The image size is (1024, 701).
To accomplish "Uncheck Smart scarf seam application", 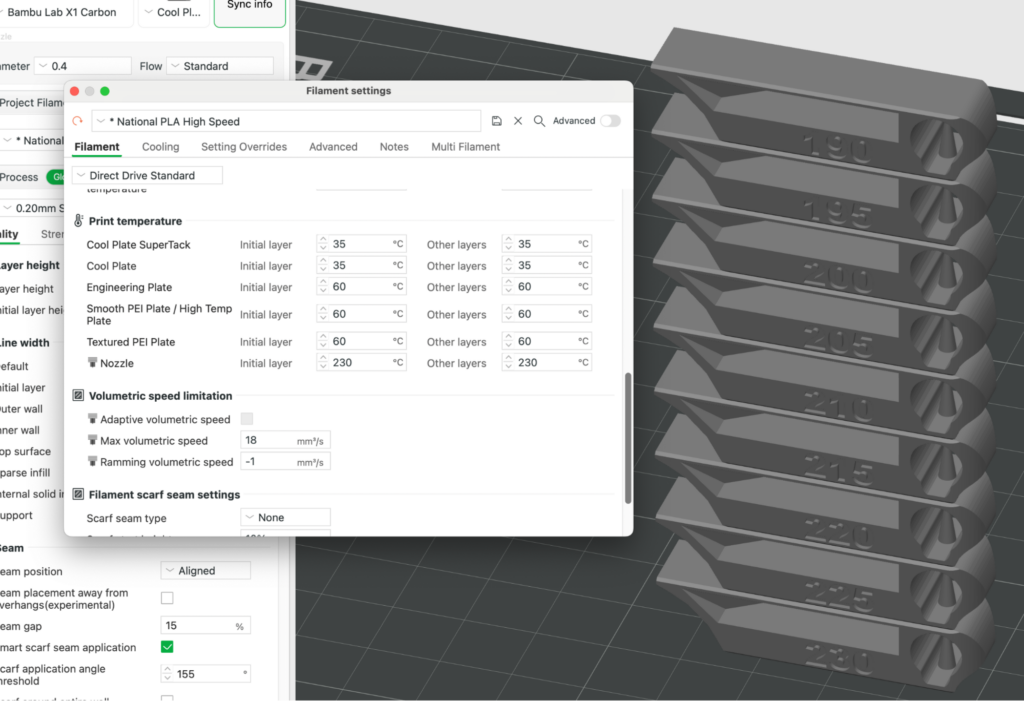I will pyautogui.click(x=167, y=647).
